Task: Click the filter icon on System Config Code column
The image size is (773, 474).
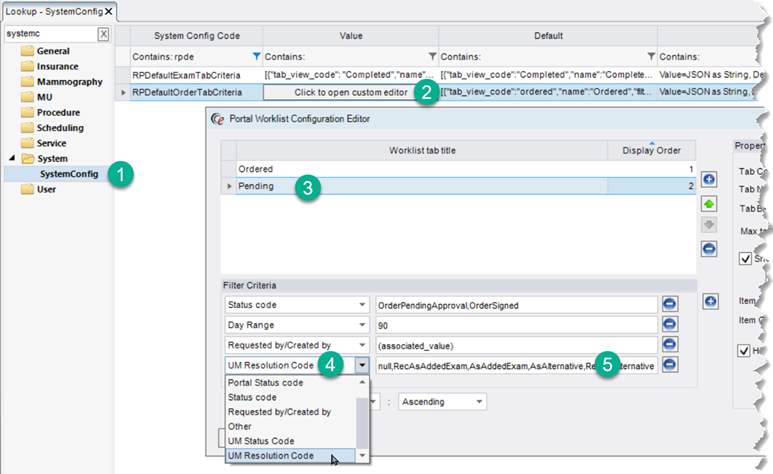Action: tap(256, 56)
